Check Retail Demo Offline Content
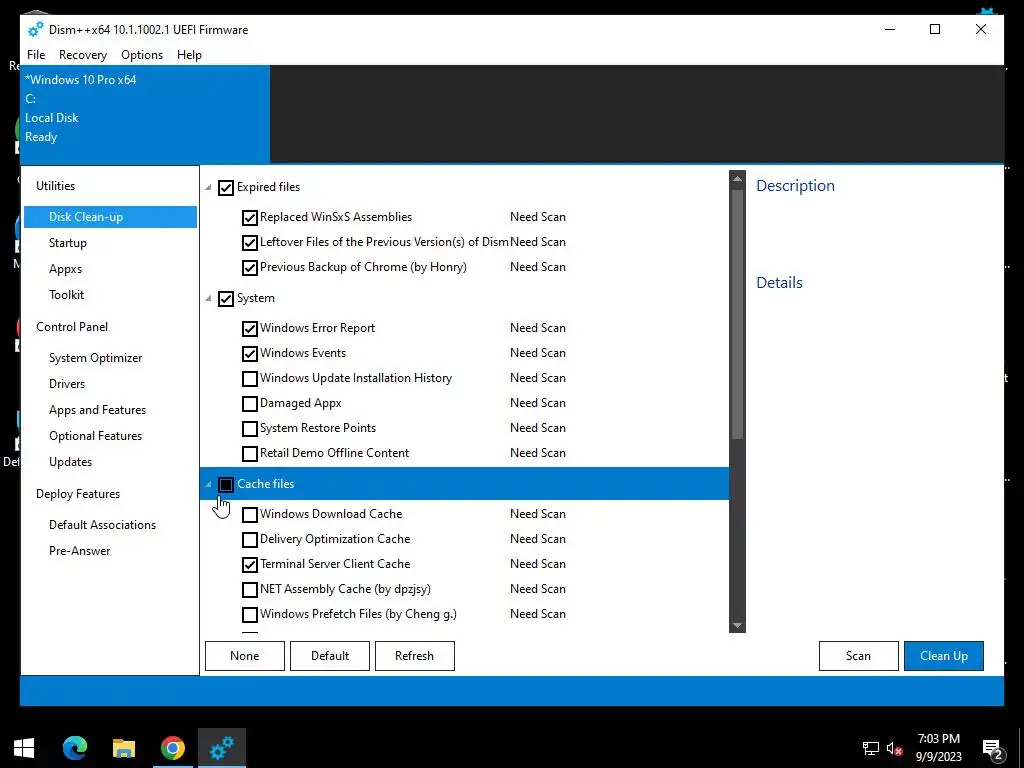Viewport: 1024px width, 768px height. [x=249, y=454]
